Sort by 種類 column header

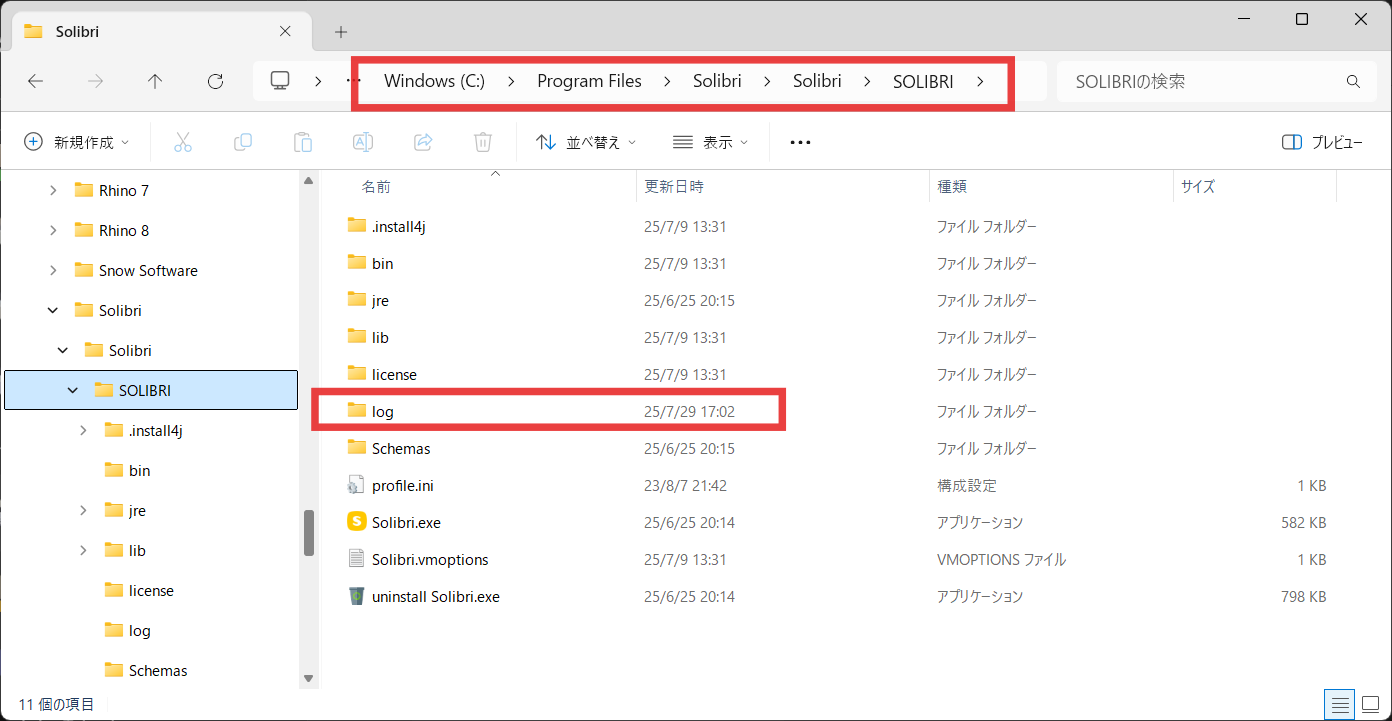[x=952, y=187]
